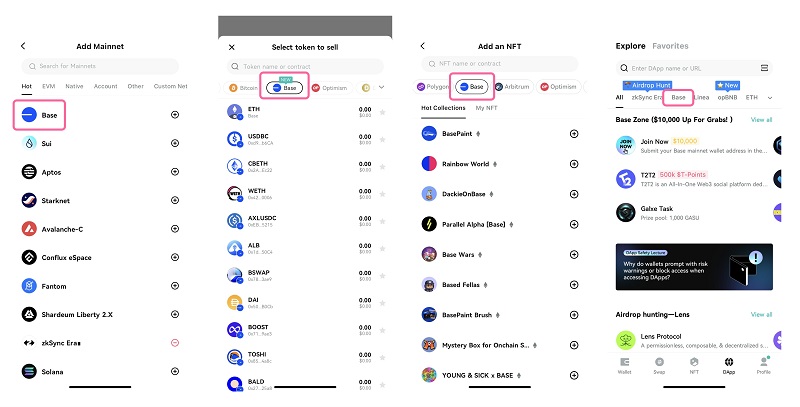
Task: Add Solana mainnet using its plus icon
Action: (x=175, y=371)
